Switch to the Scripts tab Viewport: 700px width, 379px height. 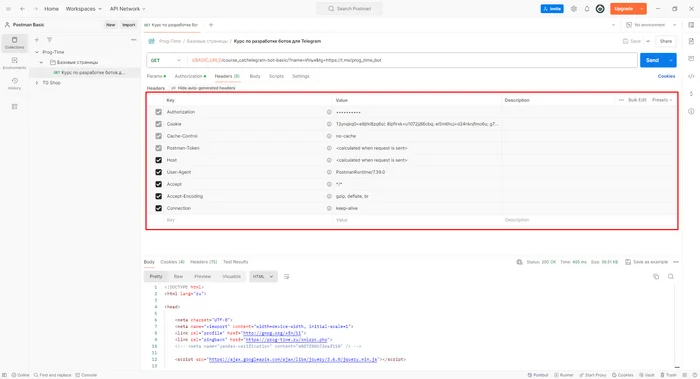[276, 76]
